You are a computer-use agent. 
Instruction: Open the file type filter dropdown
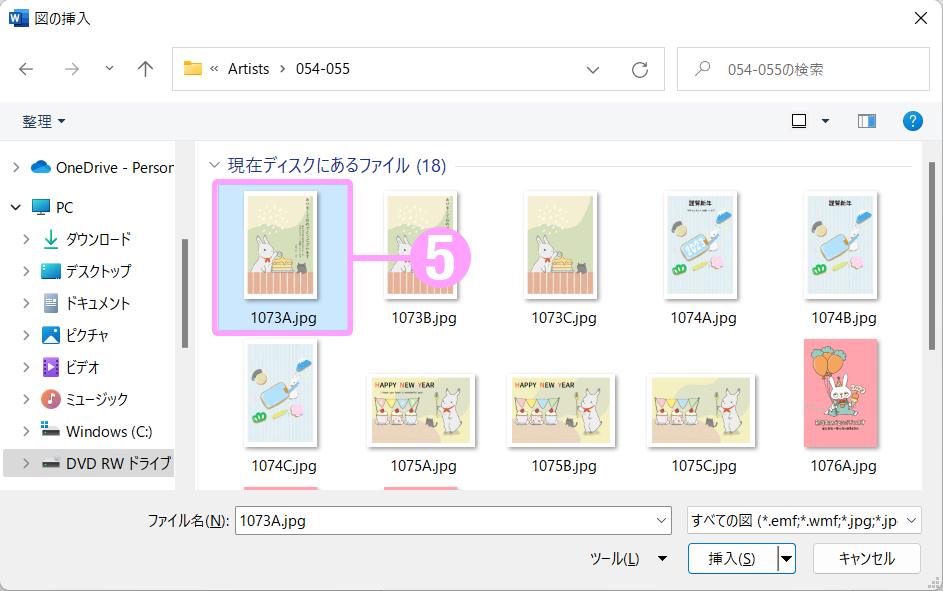[804, 521]
